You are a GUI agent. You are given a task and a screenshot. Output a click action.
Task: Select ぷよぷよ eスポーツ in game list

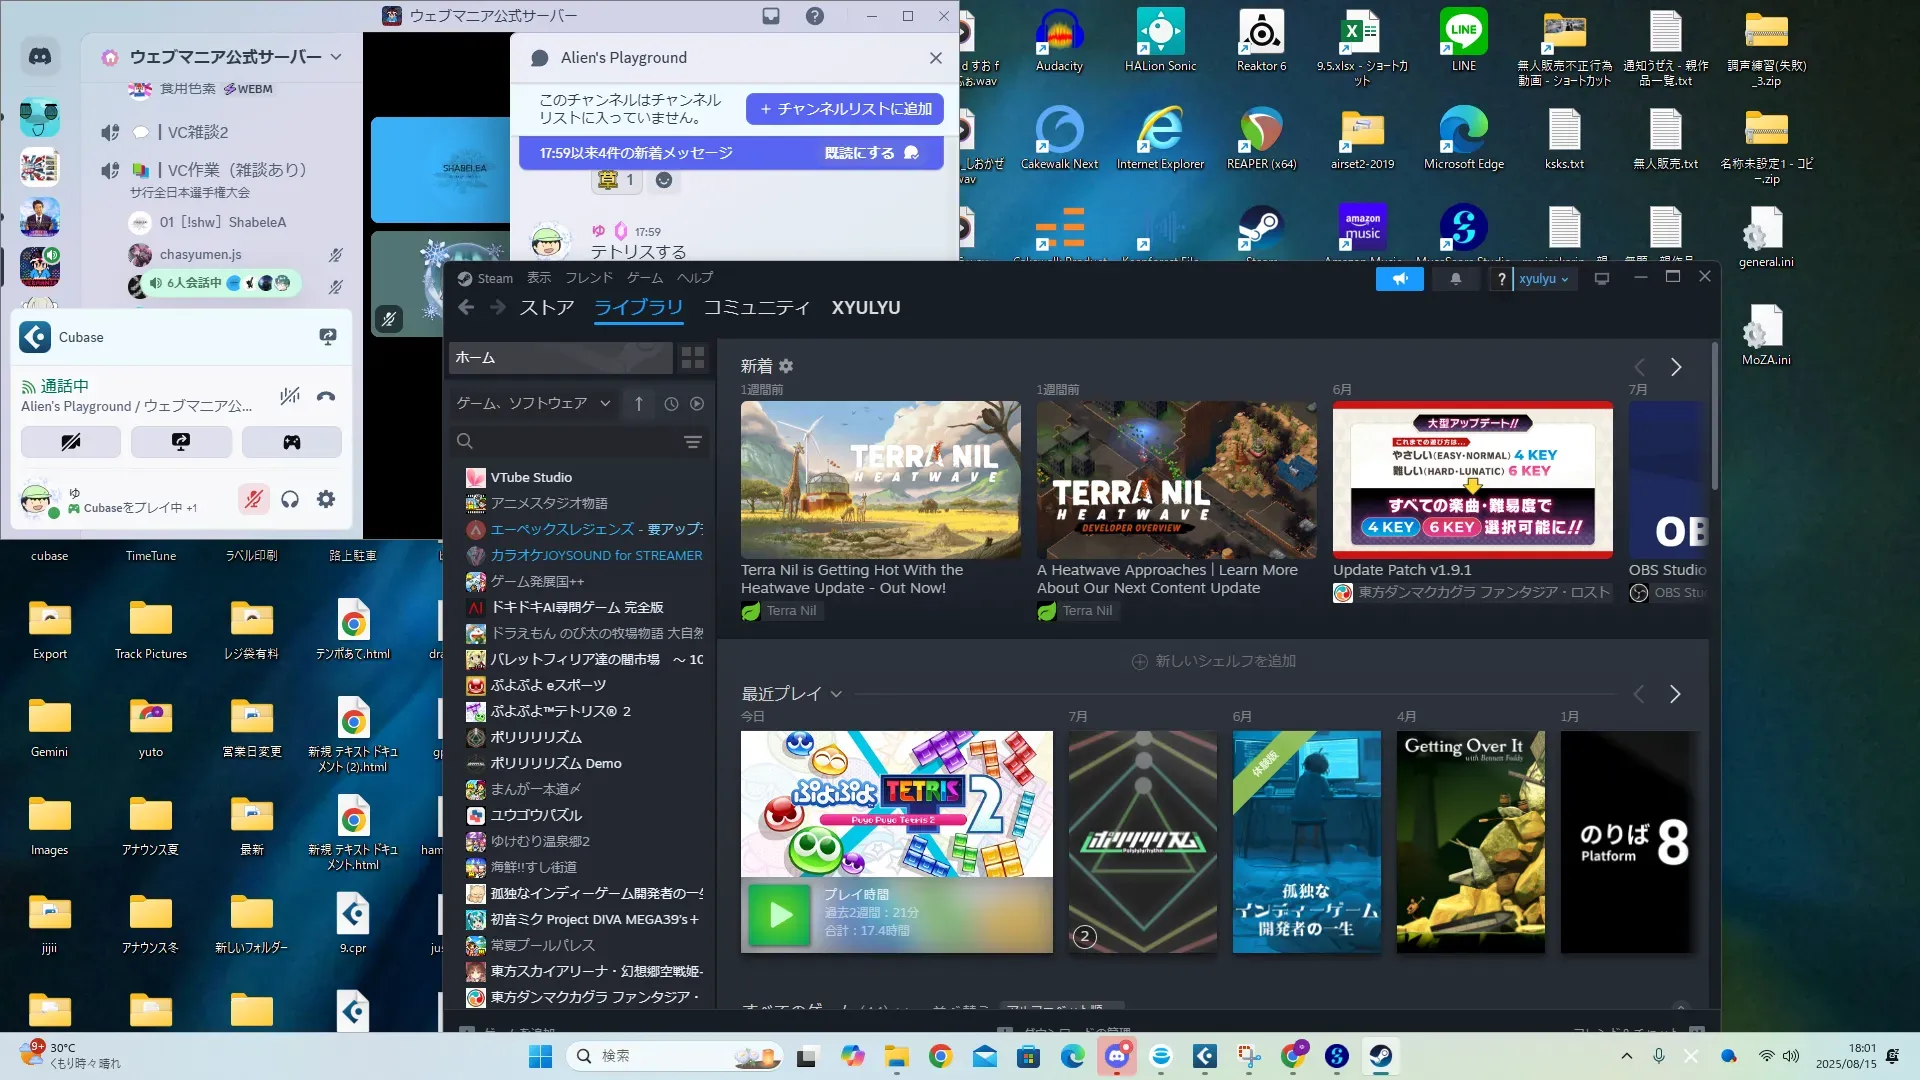tap(548, 686)
